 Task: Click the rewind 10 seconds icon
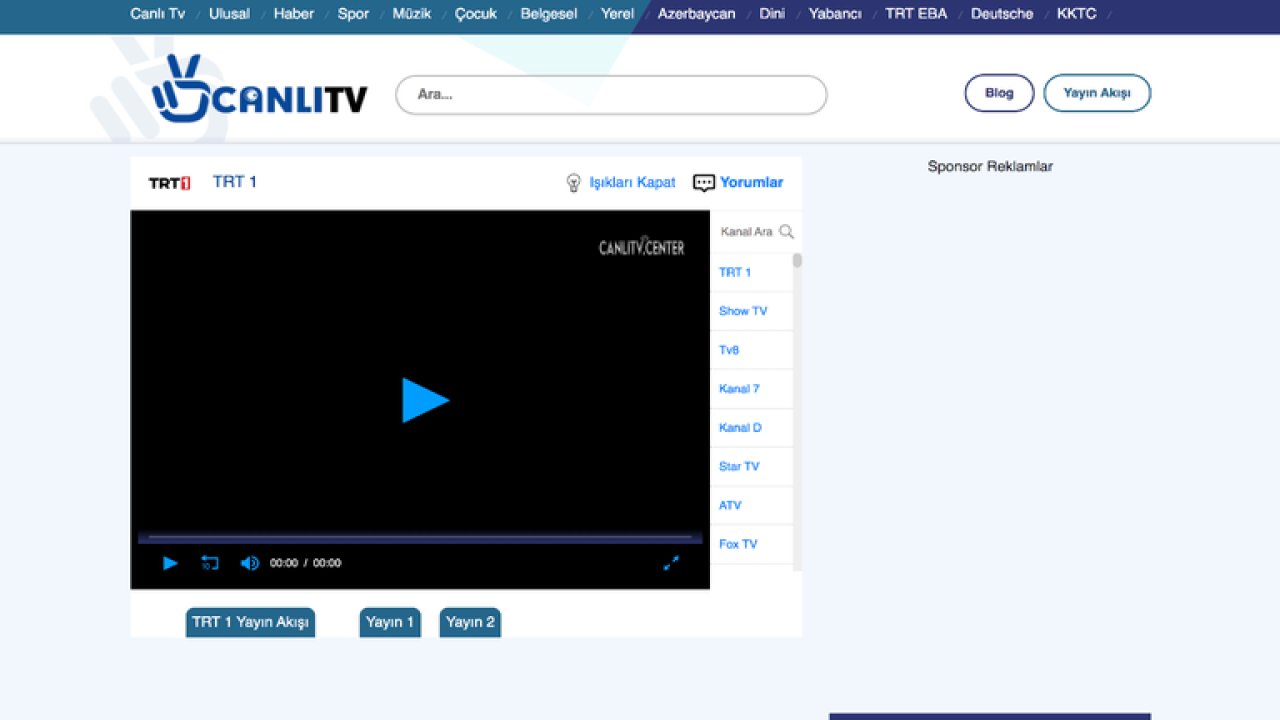209,563
